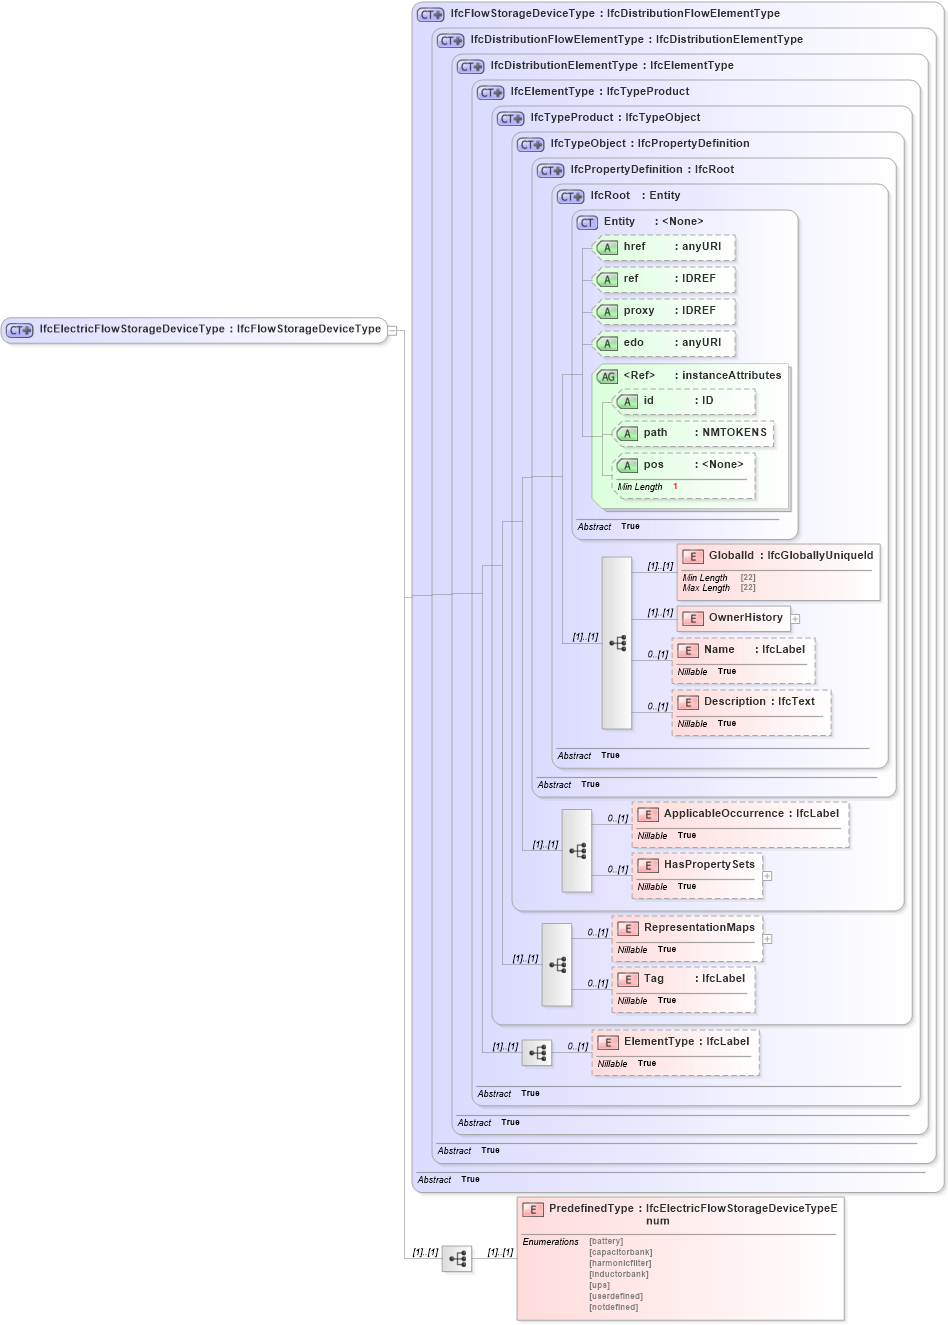Expand the OwnerHistory plus box
Image resolution: width=948 pixels, height=1325 pixels.
click(795, 619)
